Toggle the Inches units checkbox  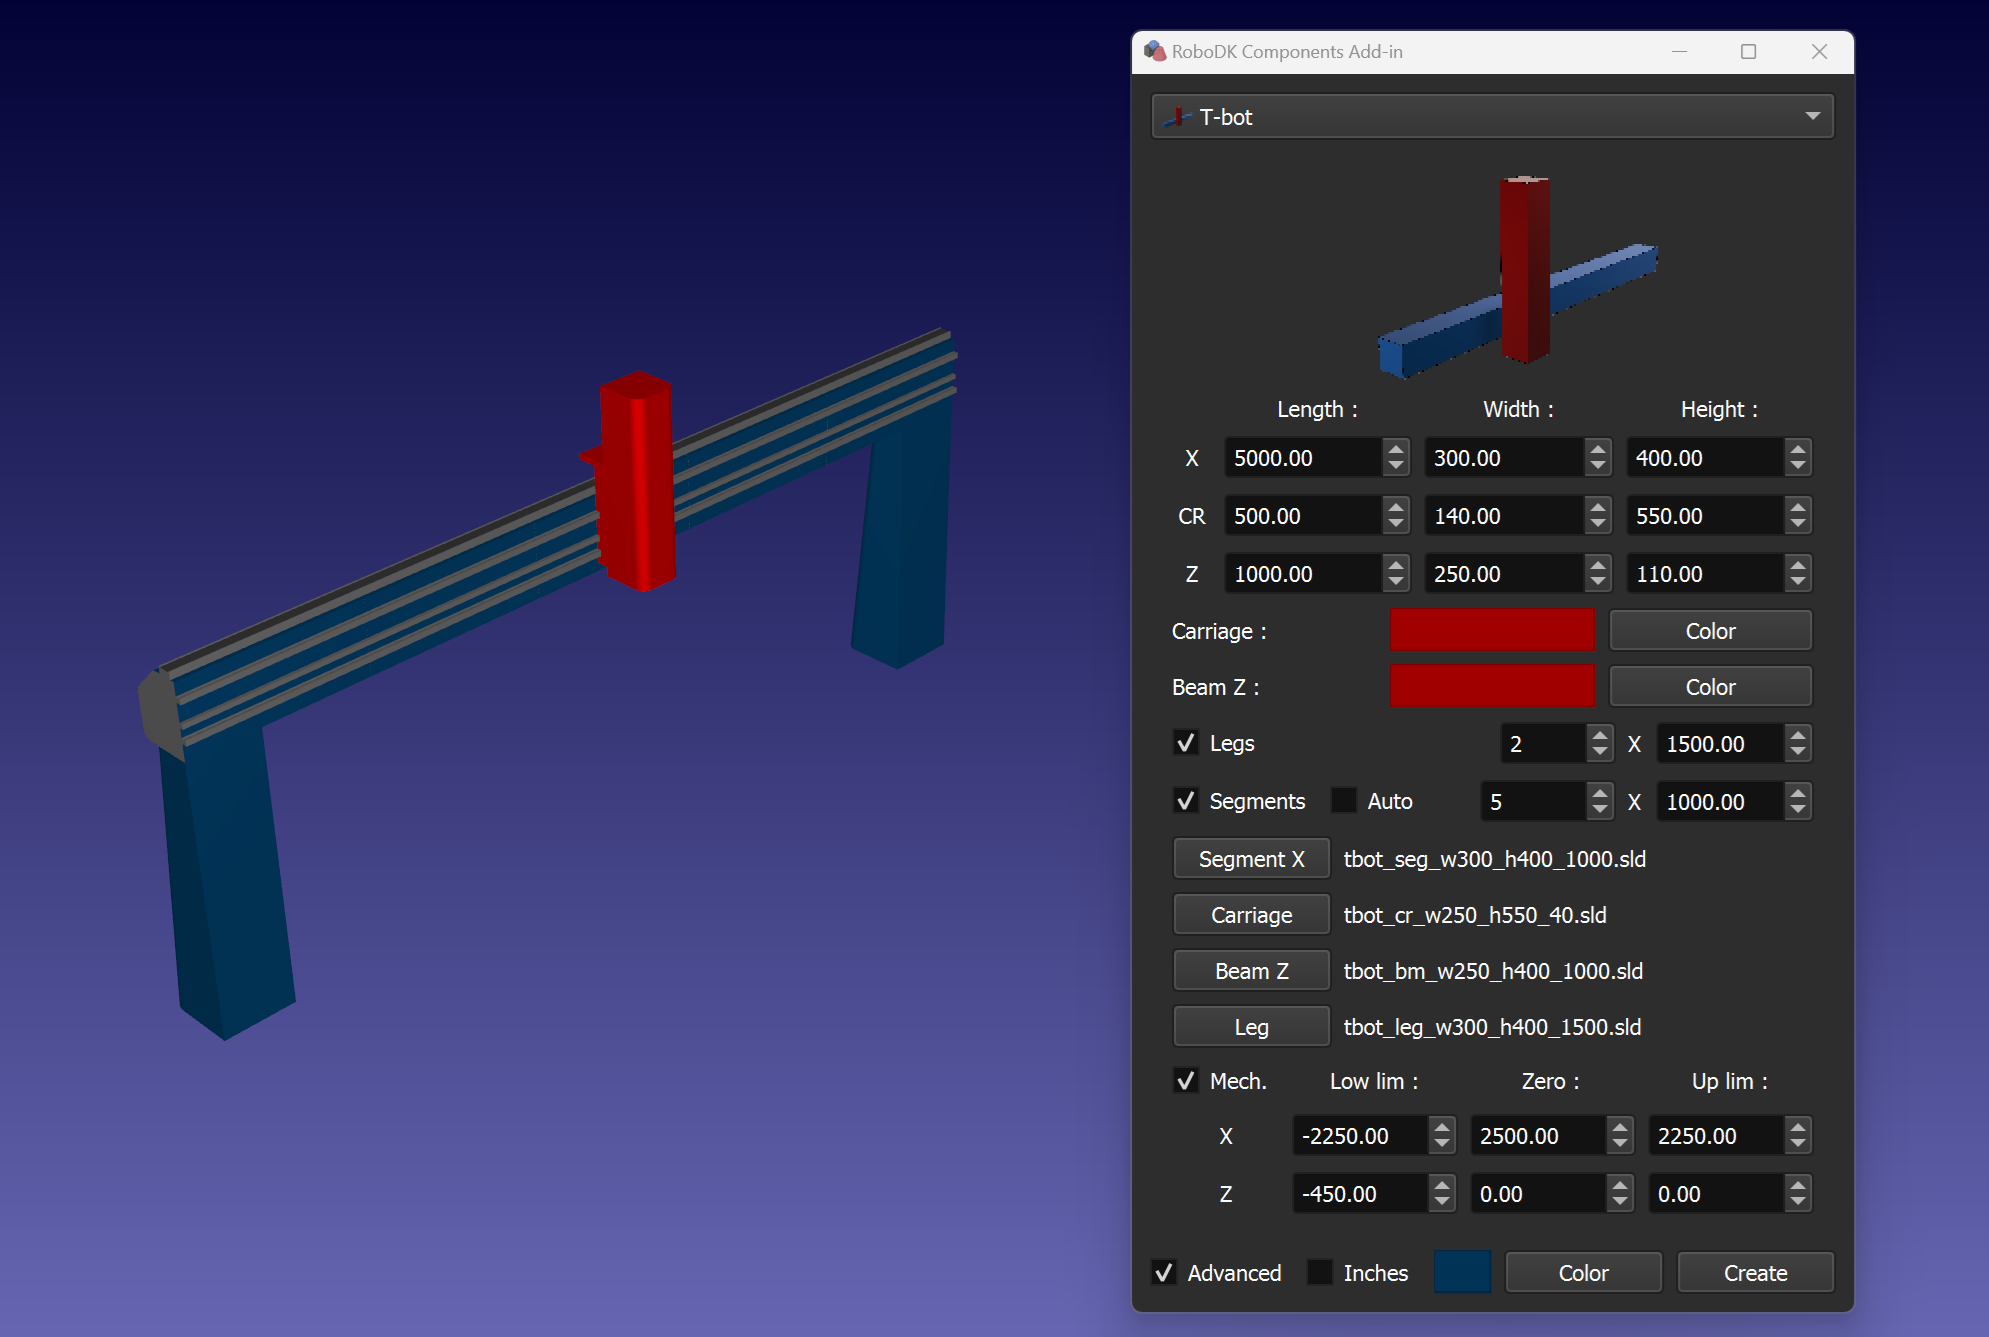tap(1320, 1273)
